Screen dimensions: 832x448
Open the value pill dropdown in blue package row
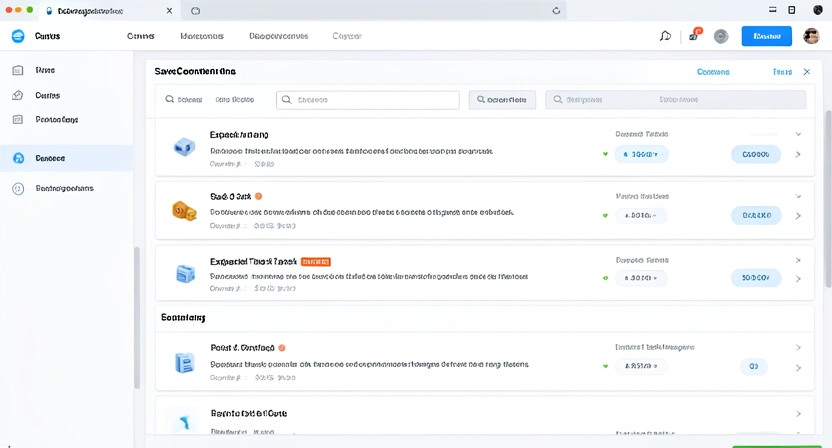click(x=641, y=278)
